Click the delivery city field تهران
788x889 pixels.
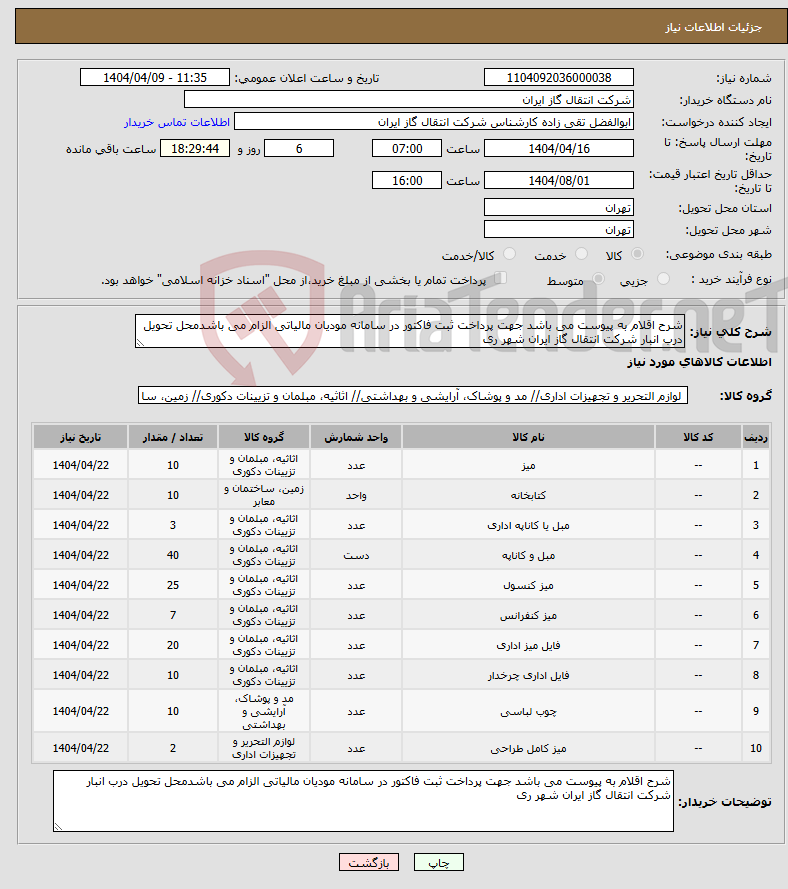click(559, 230)
